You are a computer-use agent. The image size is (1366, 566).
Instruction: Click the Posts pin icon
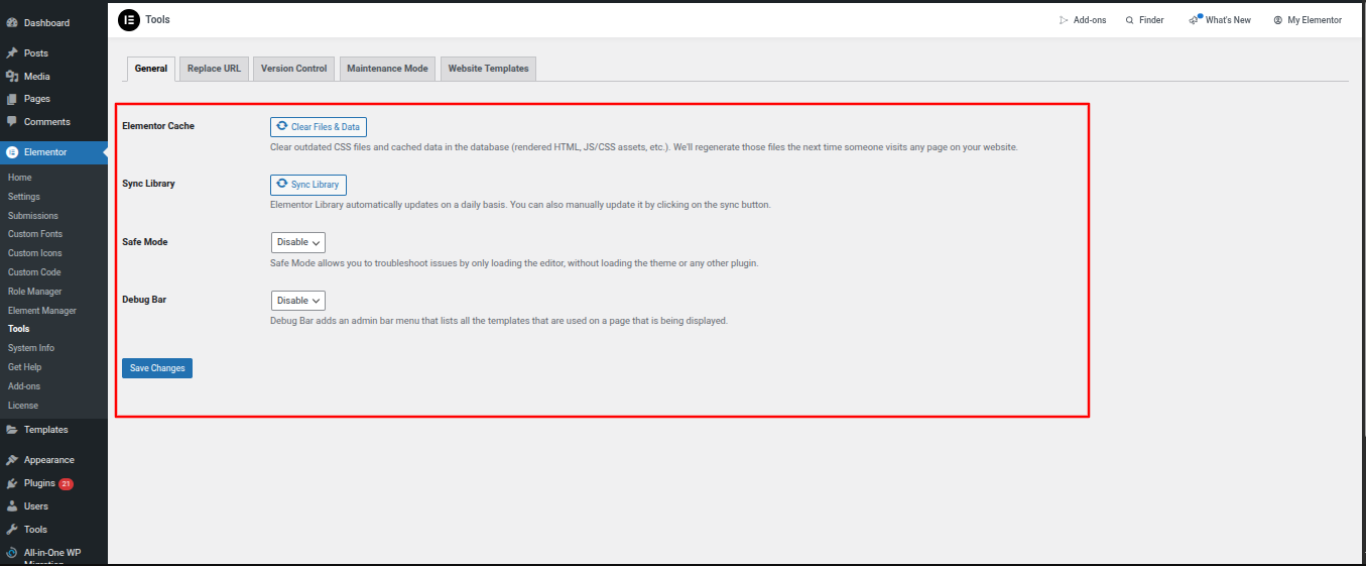tap(12, 53)
